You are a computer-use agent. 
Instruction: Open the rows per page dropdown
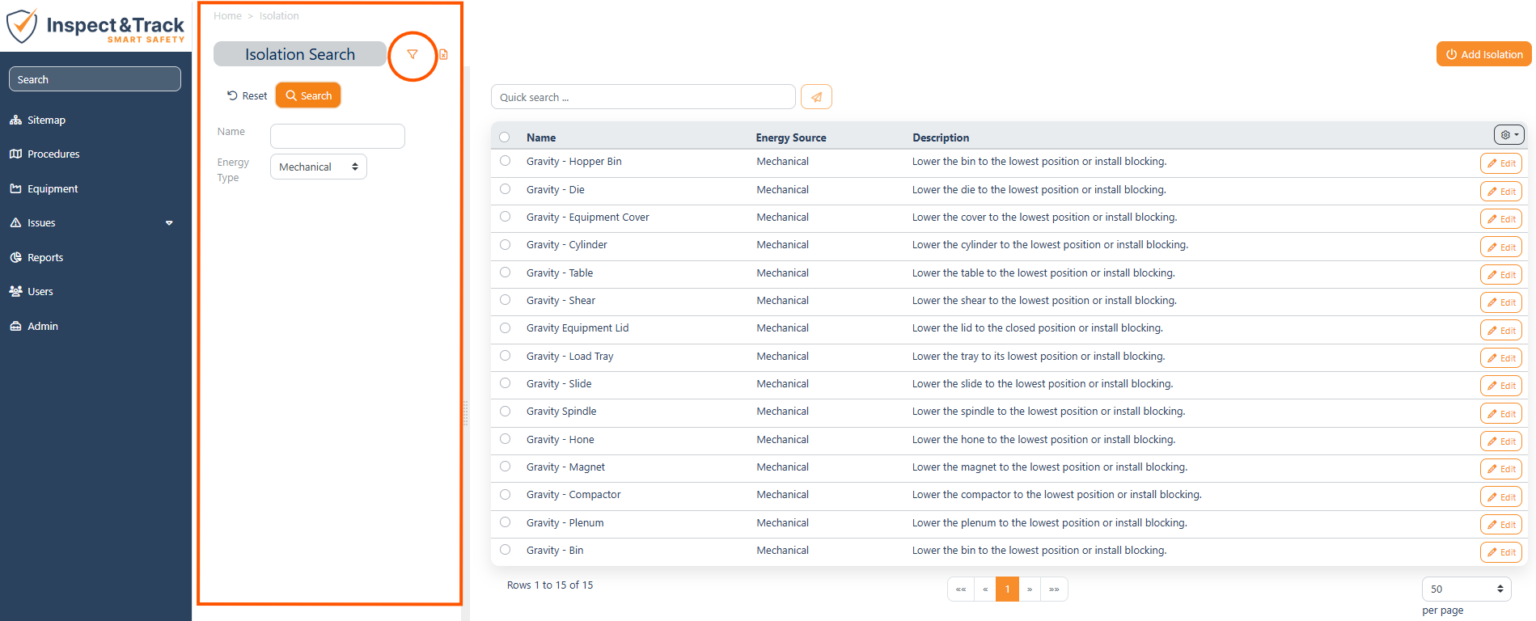(x=1465, y=589)
